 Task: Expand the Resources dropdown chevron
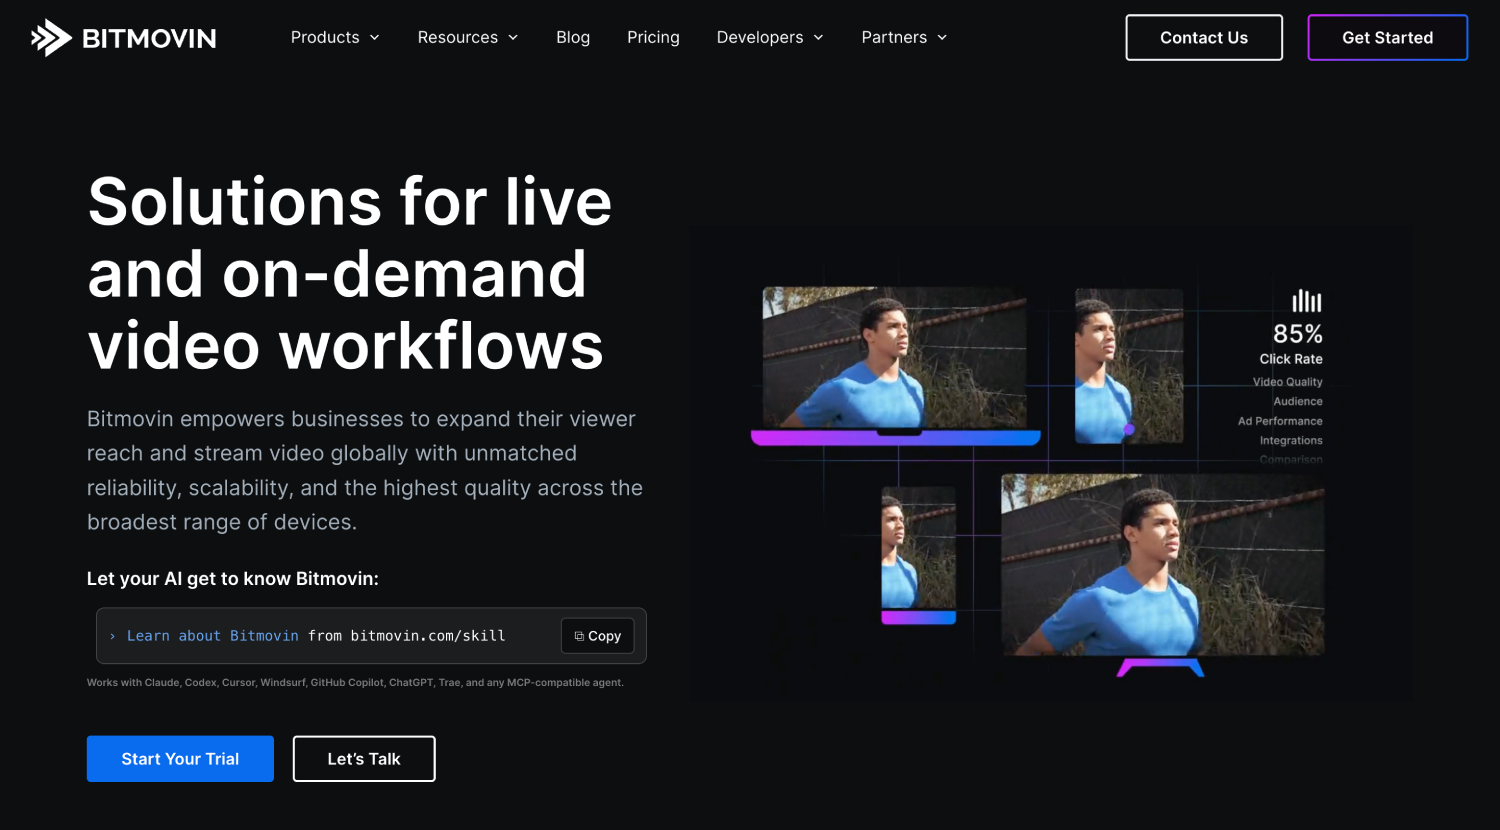pos(513,38)
